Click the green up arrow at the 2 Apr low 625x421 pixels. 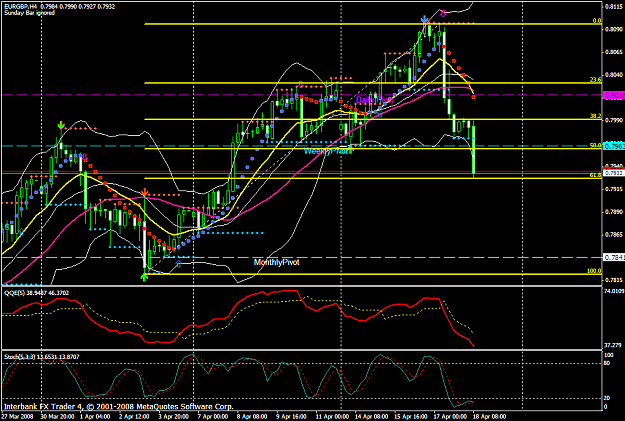(144, 277)
